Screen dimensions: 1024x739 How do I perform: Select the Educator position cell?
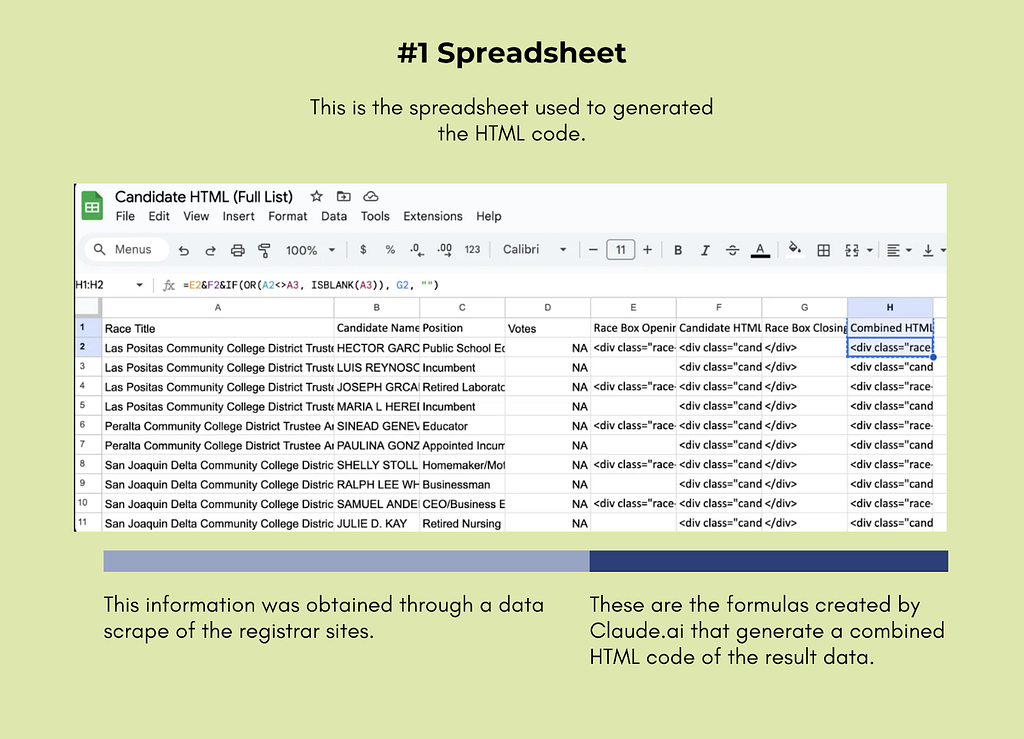462,426
